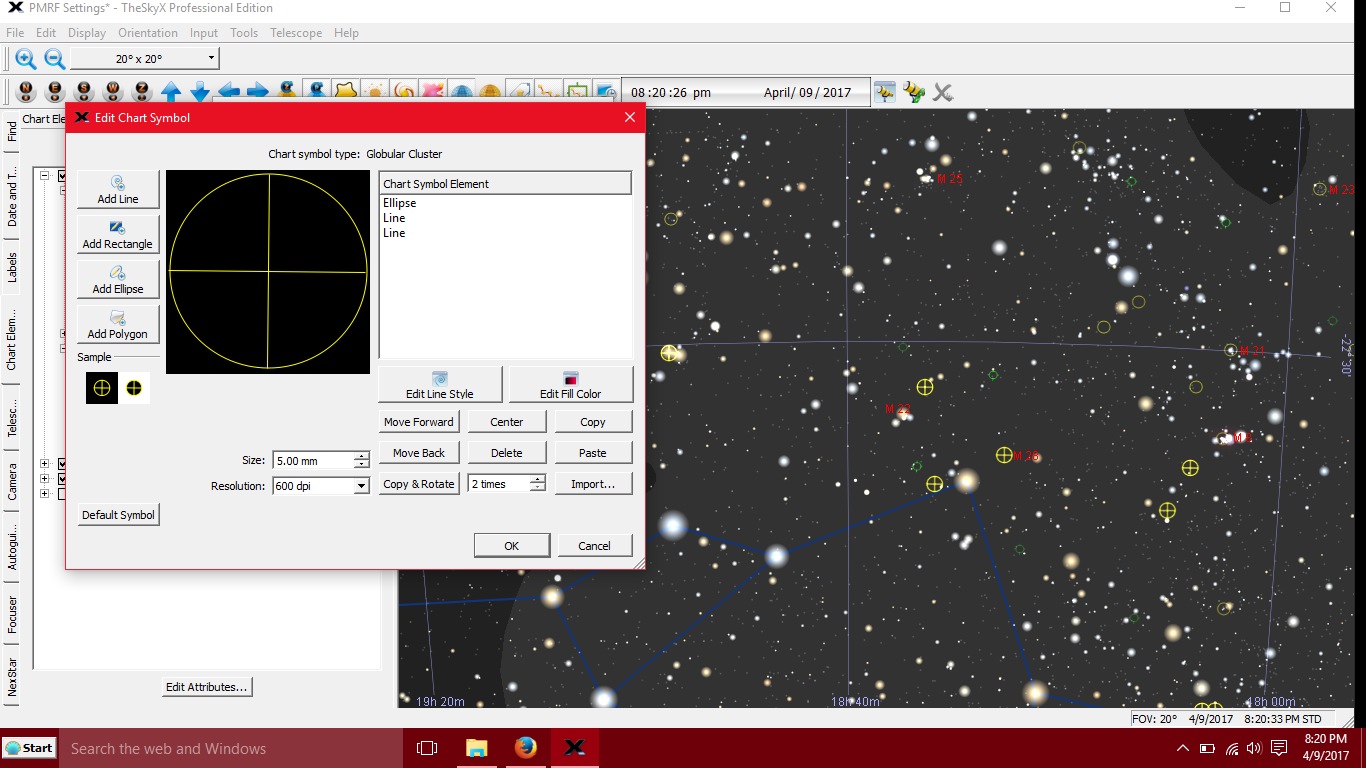Image resolution: width=1366 pixels, height=768 pixels.
Task: Open Edit Line Style
Action: tap(440, 384)
